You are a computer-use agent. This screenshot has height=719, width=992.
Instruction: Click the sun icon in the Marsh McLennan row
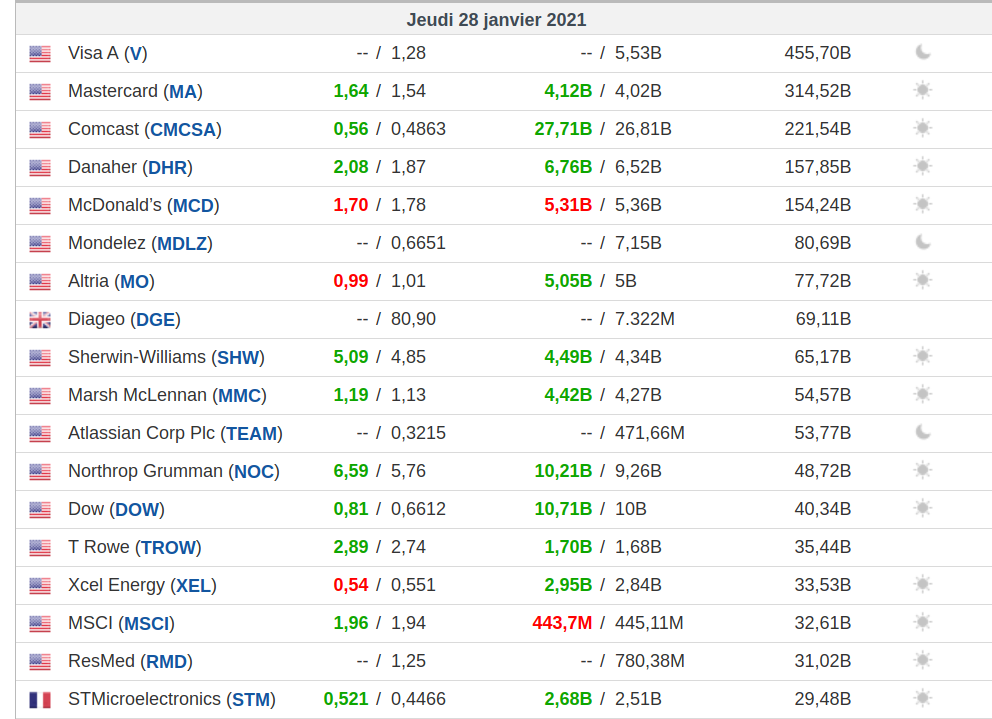923,394
